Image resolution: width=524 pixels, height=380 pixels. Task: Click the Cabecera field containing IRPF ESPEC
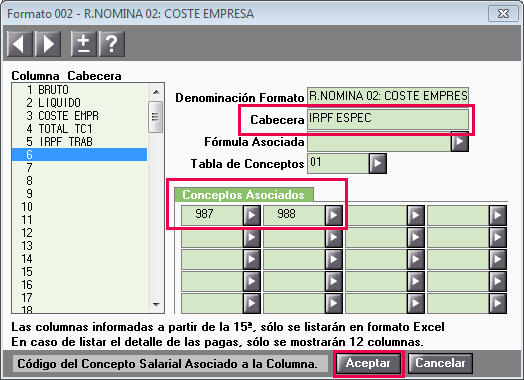(x=388, y=119)
